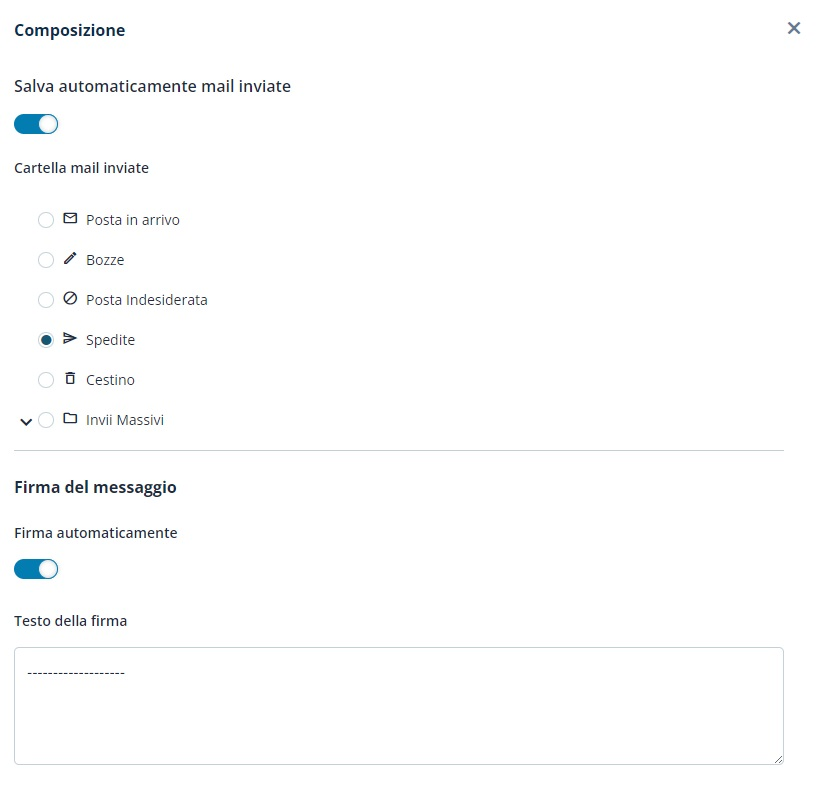This screenshot has width=816, height=786.
Task: Expand the Invii Massivi folder chevron
Action: [26, 421]
